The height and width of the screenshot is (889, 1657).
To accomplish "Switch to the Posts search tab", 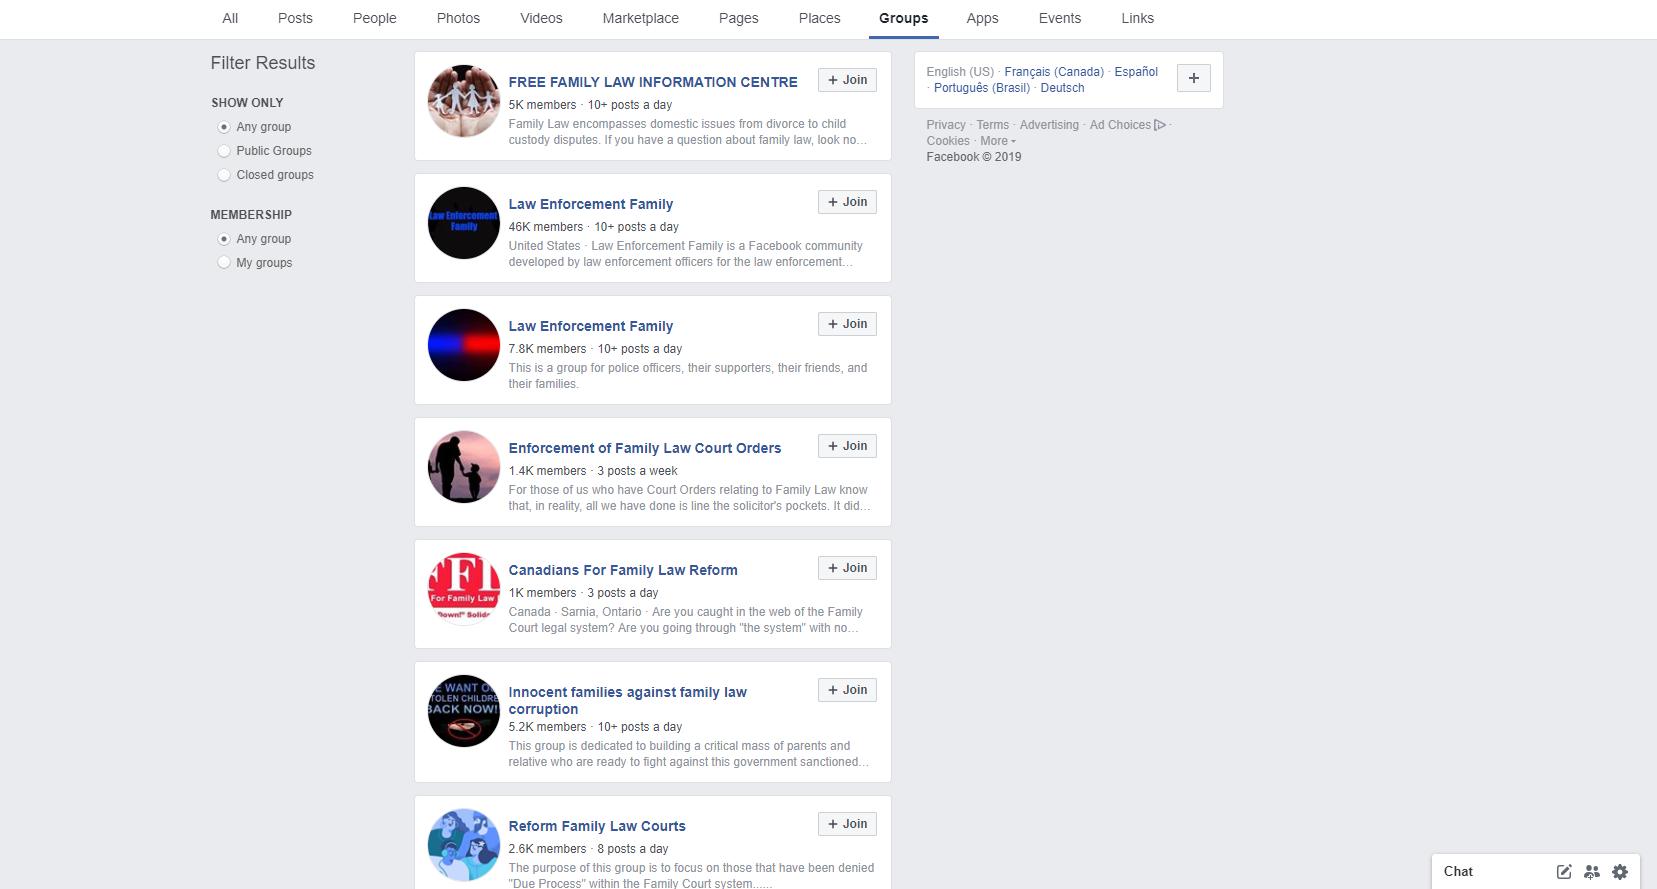I will coord(295,18).
